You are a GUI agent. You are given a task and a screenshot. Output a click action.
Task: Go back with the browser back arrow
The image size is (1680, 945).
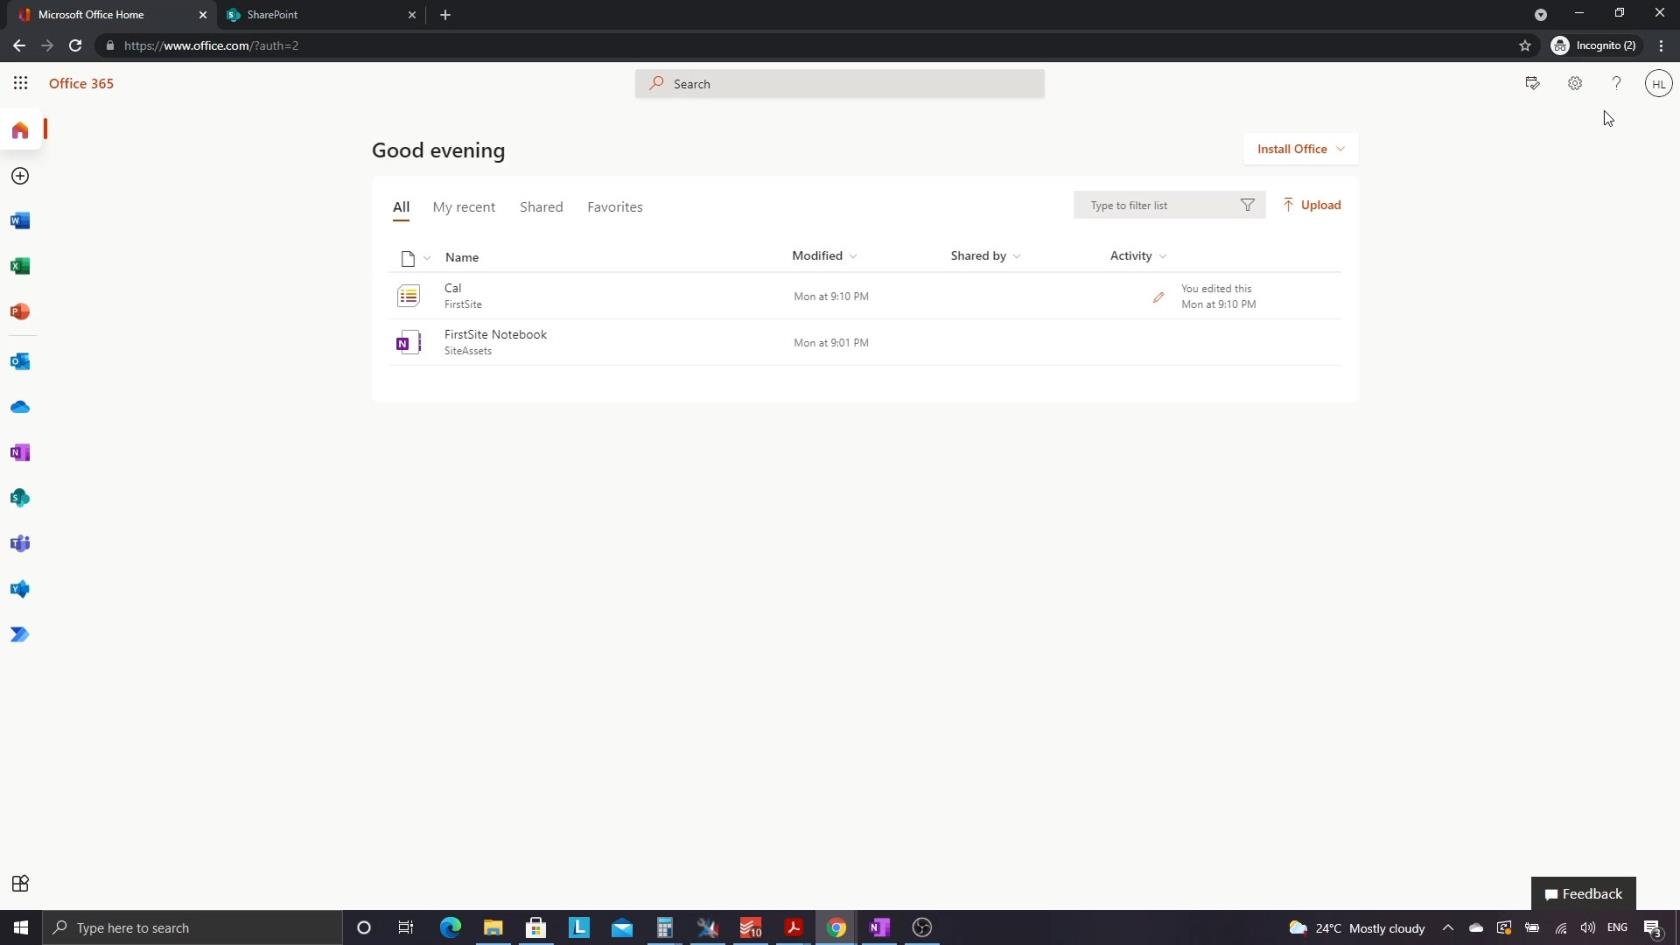point(19,45)
